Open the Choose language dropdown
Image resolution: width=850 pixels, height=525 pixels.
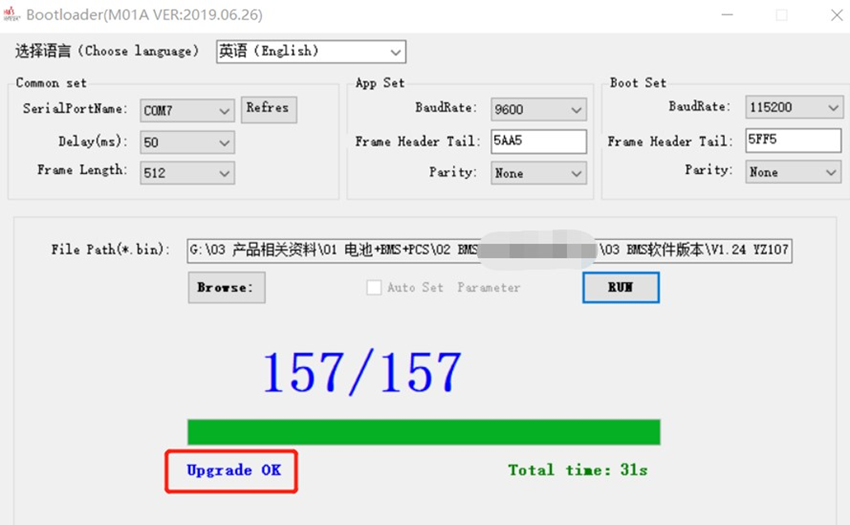tap(311, 51)
